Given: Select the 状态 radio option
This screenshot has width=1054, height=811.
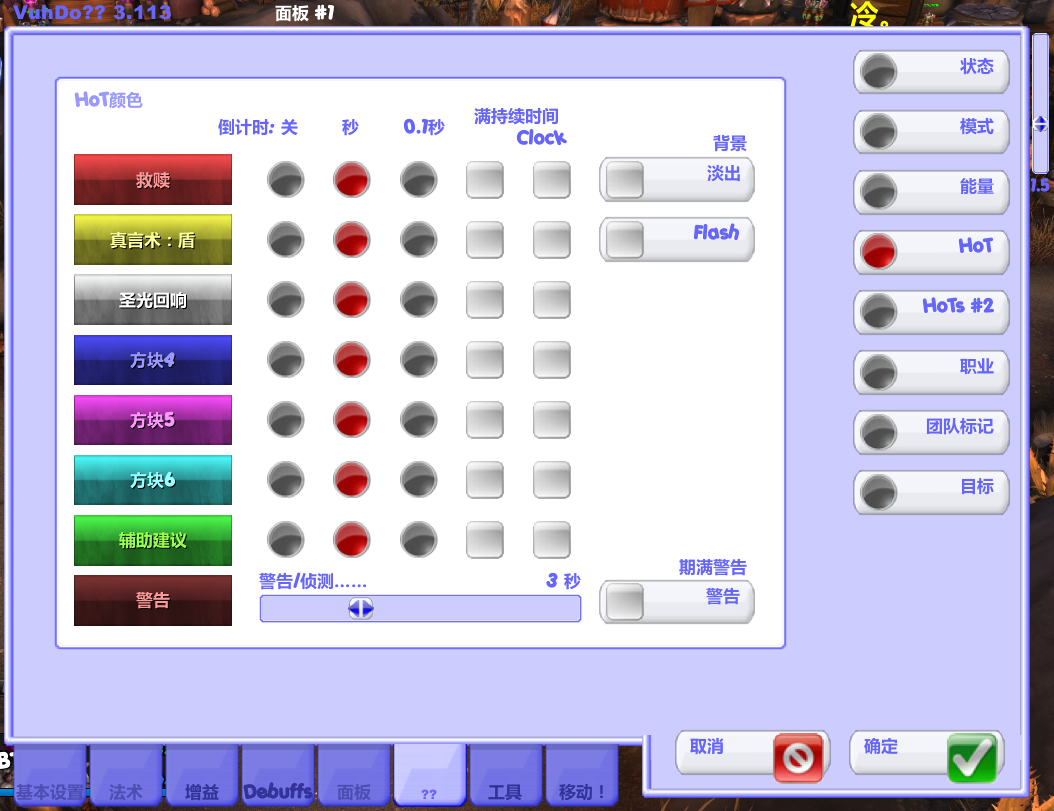Looking at the screenshot, I should pos(879,71).
